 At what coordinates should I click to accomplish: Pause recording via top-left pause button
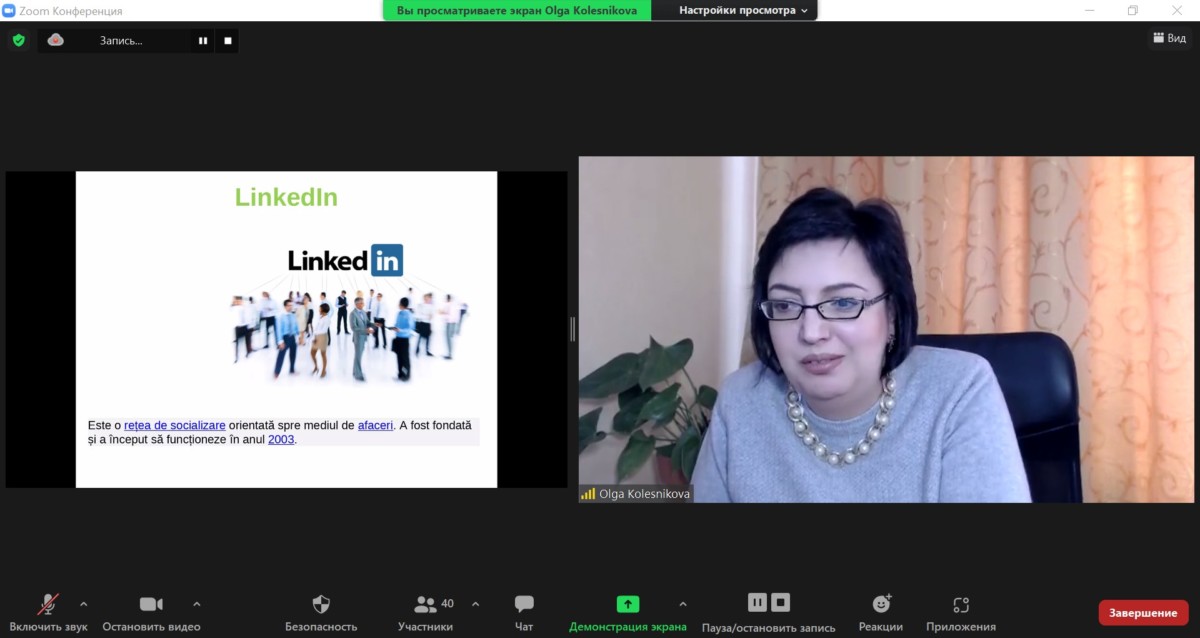(x=203, y=41)
